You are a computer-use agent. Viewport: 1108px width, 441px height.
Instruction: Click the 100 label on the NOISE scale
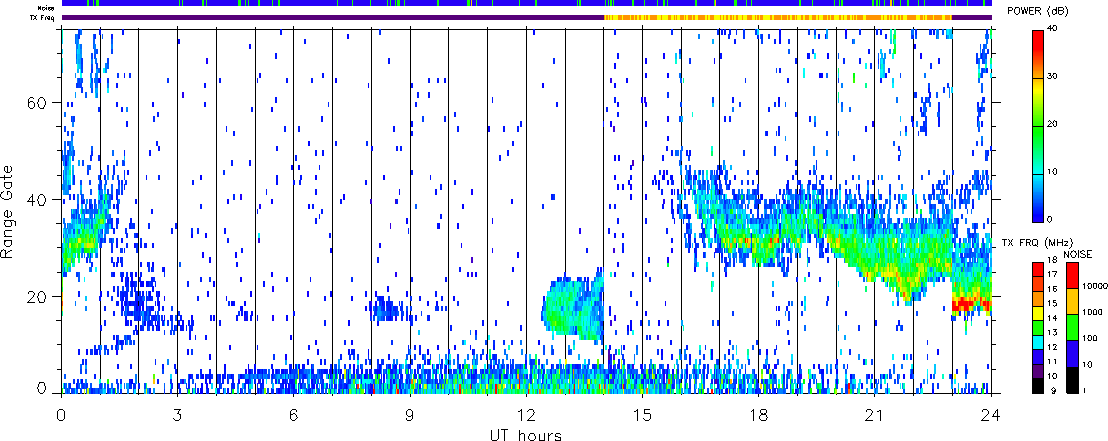[x=1090, y=338]
